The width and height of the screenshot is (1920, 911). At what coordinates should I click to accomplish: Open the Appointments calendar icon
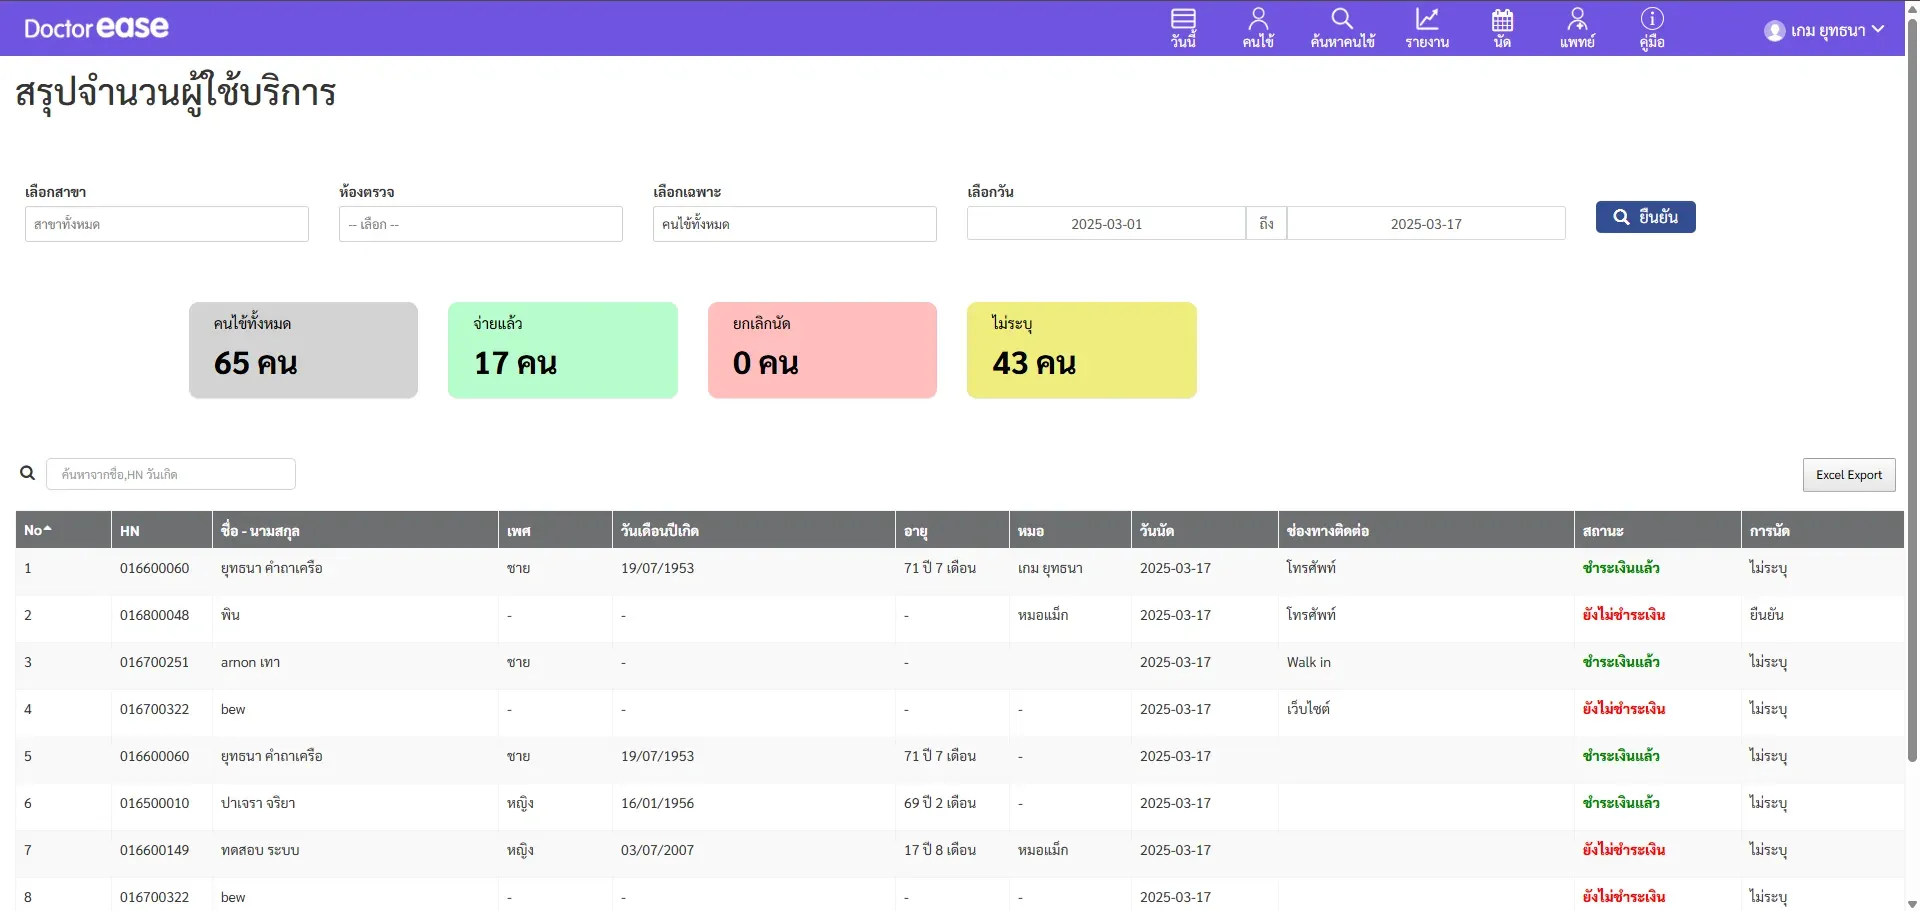coord(1502,27)
